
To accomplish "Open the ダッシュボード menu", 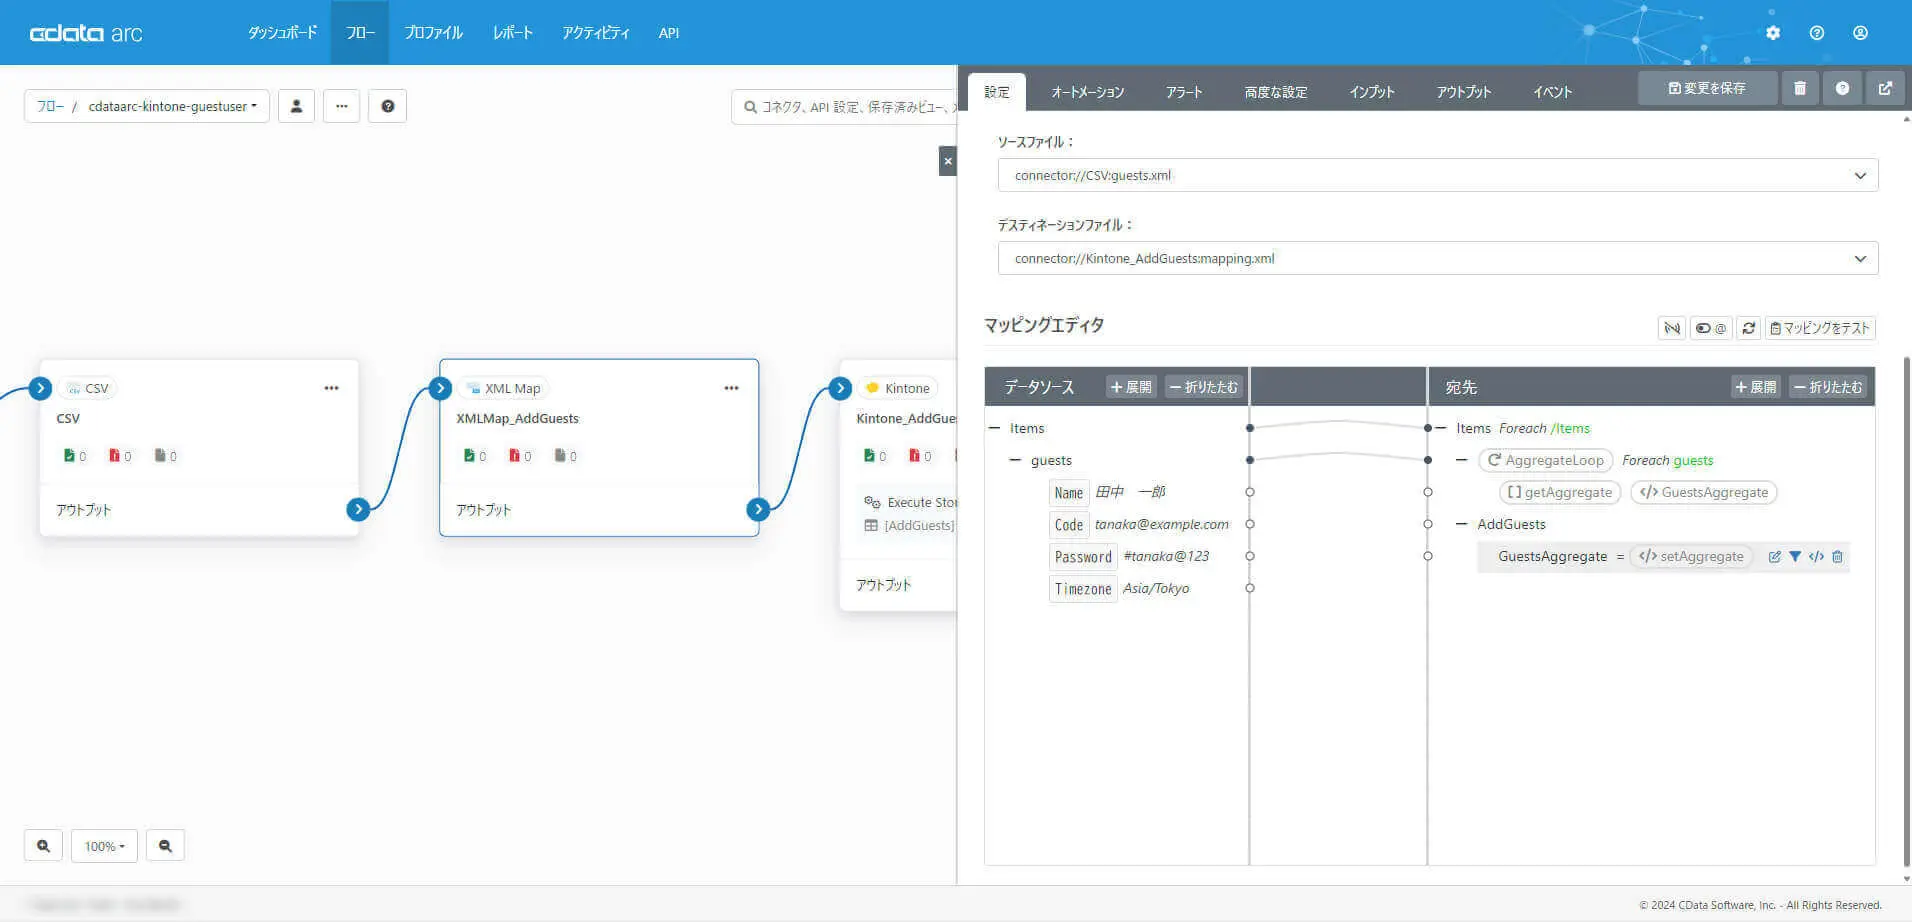I will pos(282,33).
